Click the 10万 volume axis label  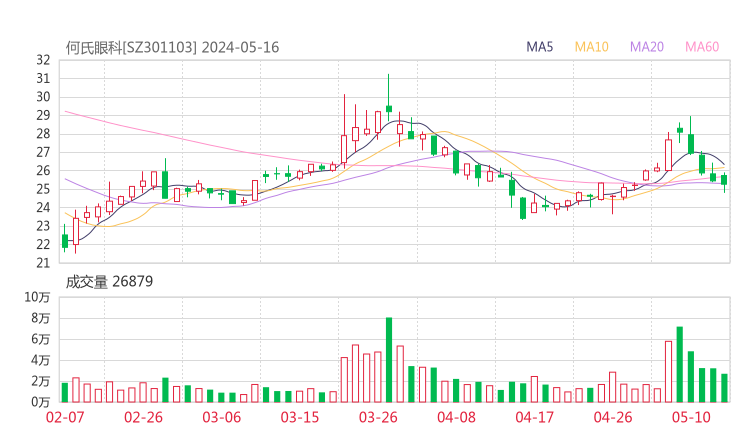point(37,297)
